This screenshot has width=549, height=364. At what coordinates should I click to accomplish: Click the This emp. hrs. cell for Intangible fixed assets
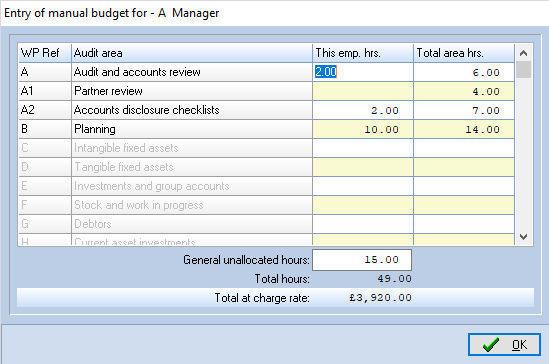click(363, 148)
